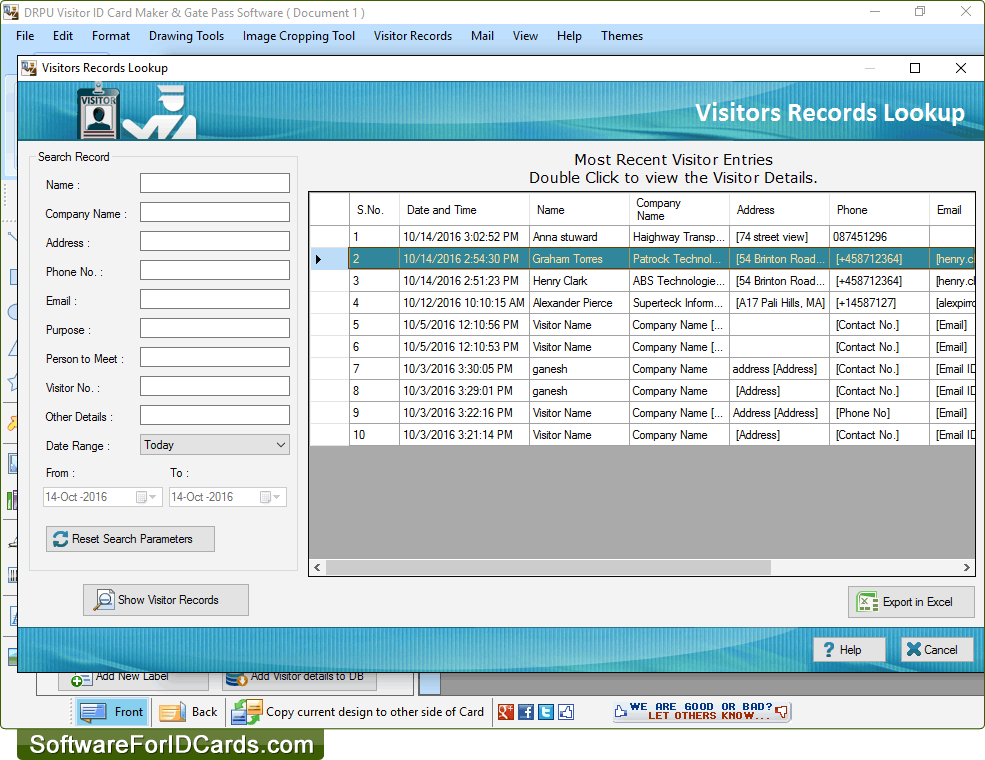Screen dimensions: 985x760
Task: Focus the Email search field
Action: [215, 299]
